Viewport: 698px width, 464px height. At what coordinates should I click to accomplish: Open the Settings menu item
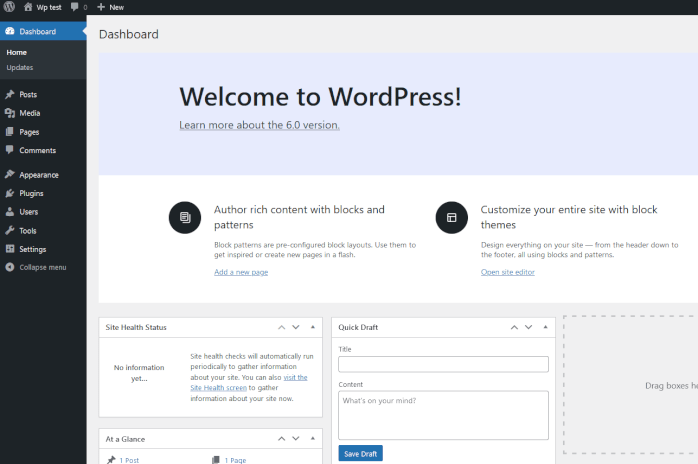tap(32, 249)
